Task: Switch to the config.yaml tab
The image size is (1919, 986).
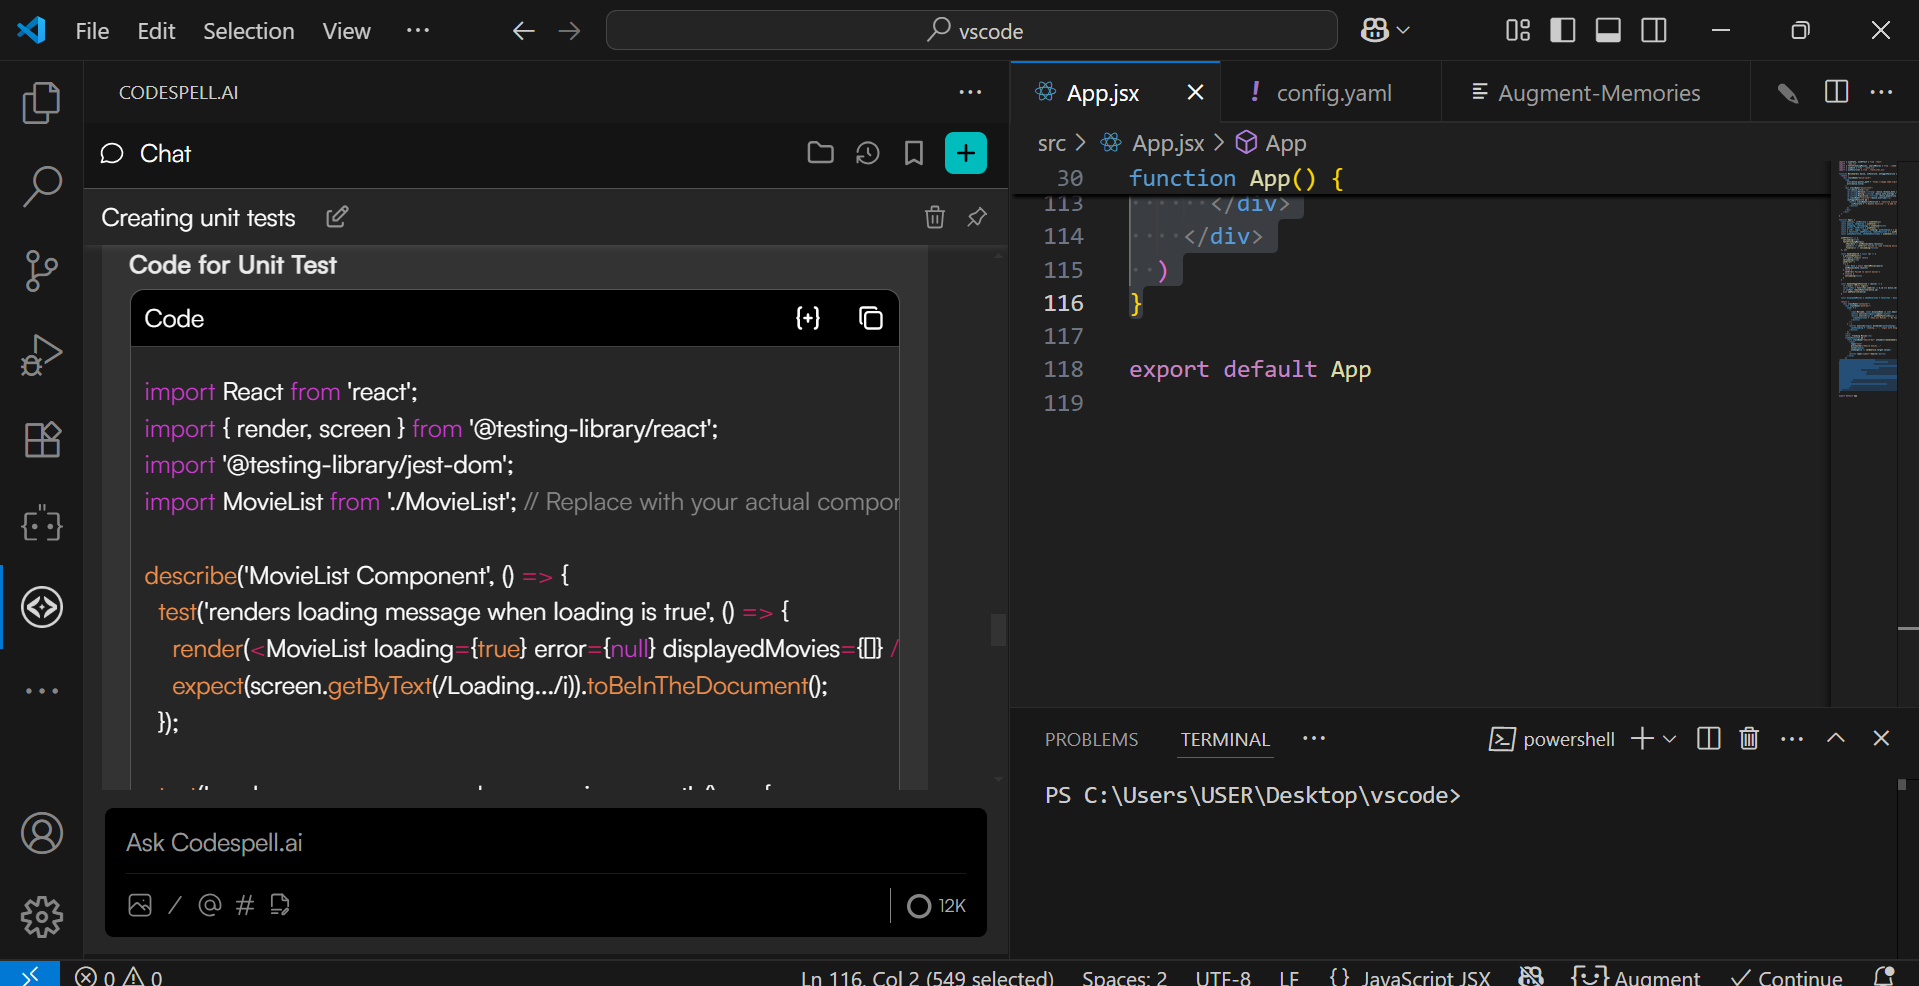Action: 1332,93
